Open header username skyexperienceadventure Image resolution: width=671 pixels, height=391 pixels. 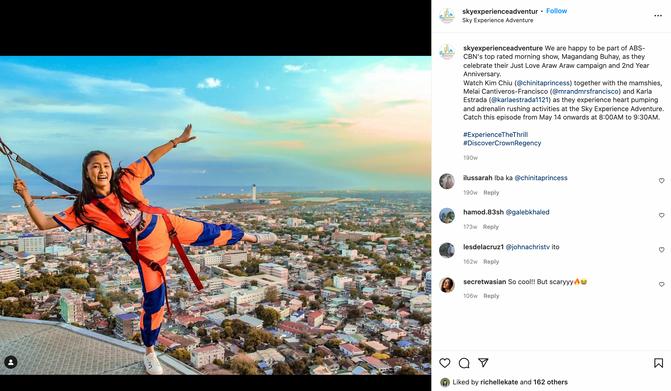[x=500, y=12]
